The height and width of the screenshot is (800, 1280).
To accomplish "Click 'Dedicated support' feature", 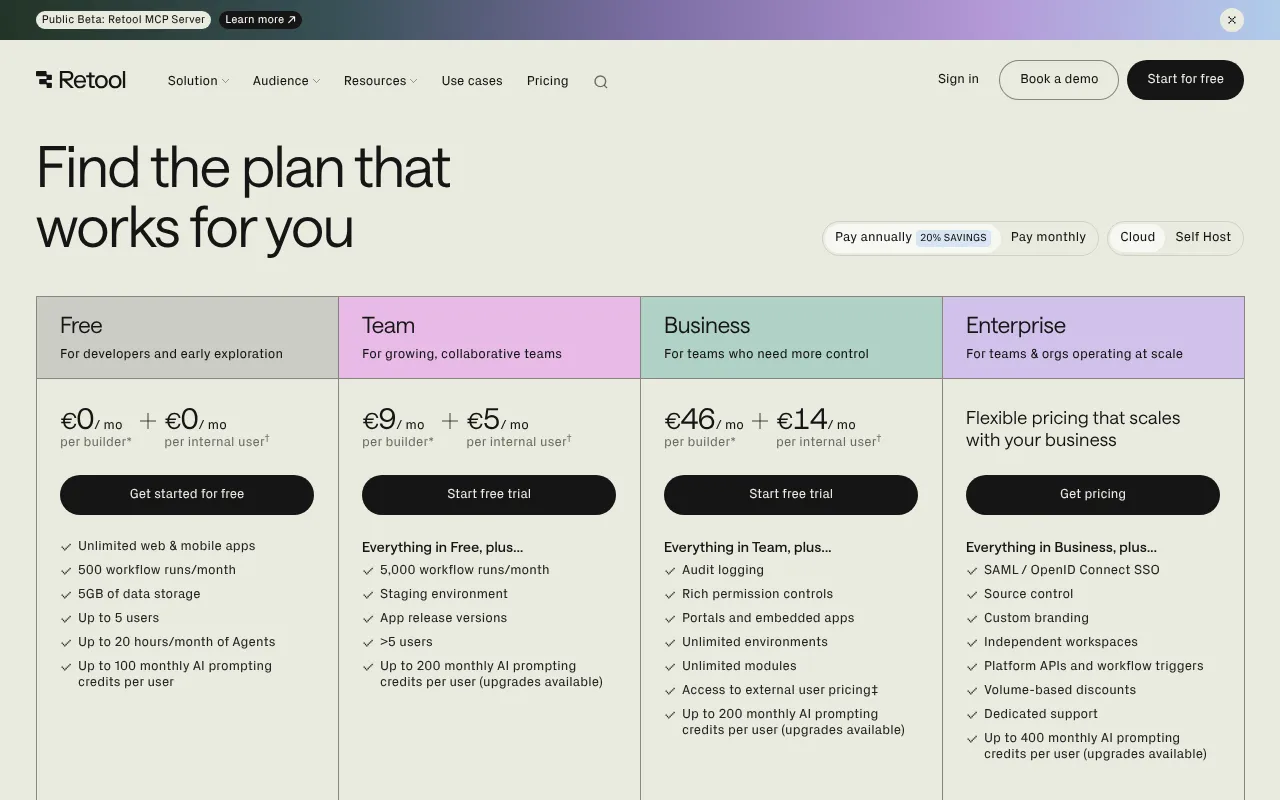I will [x=1041, y=714].
